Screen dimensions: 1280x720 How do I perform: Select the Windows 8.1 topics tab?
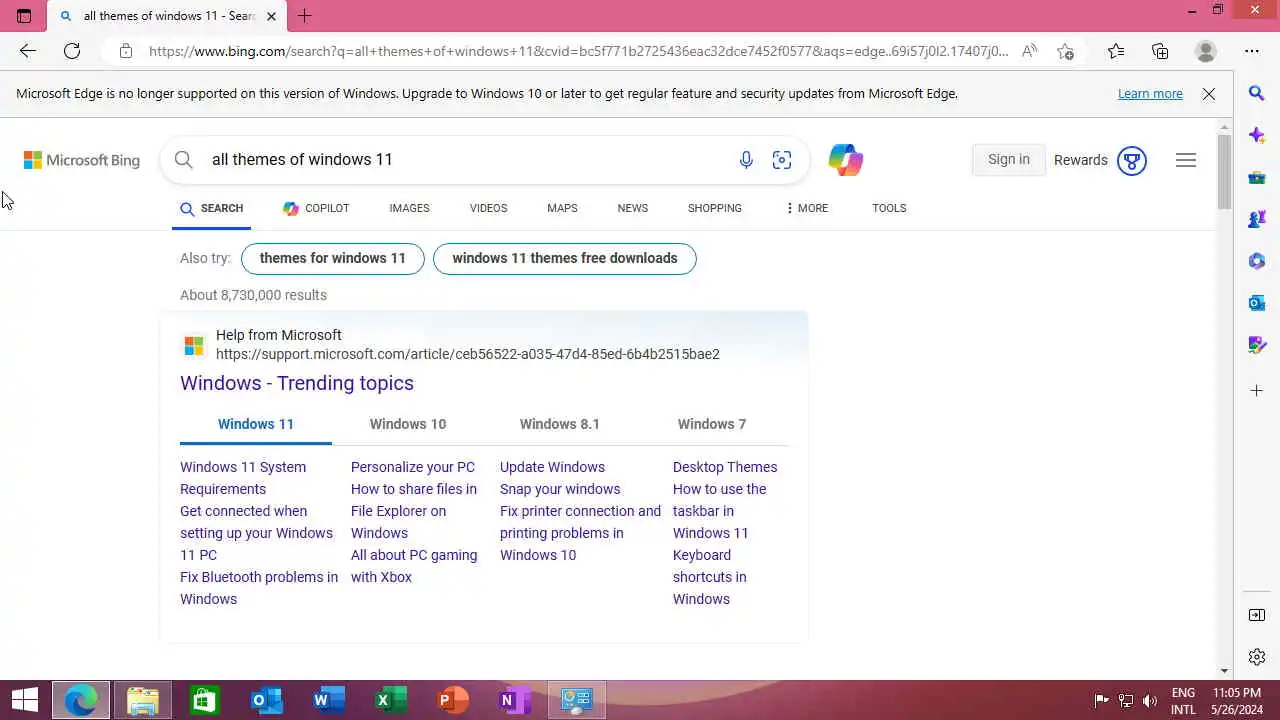coord(560,424)
